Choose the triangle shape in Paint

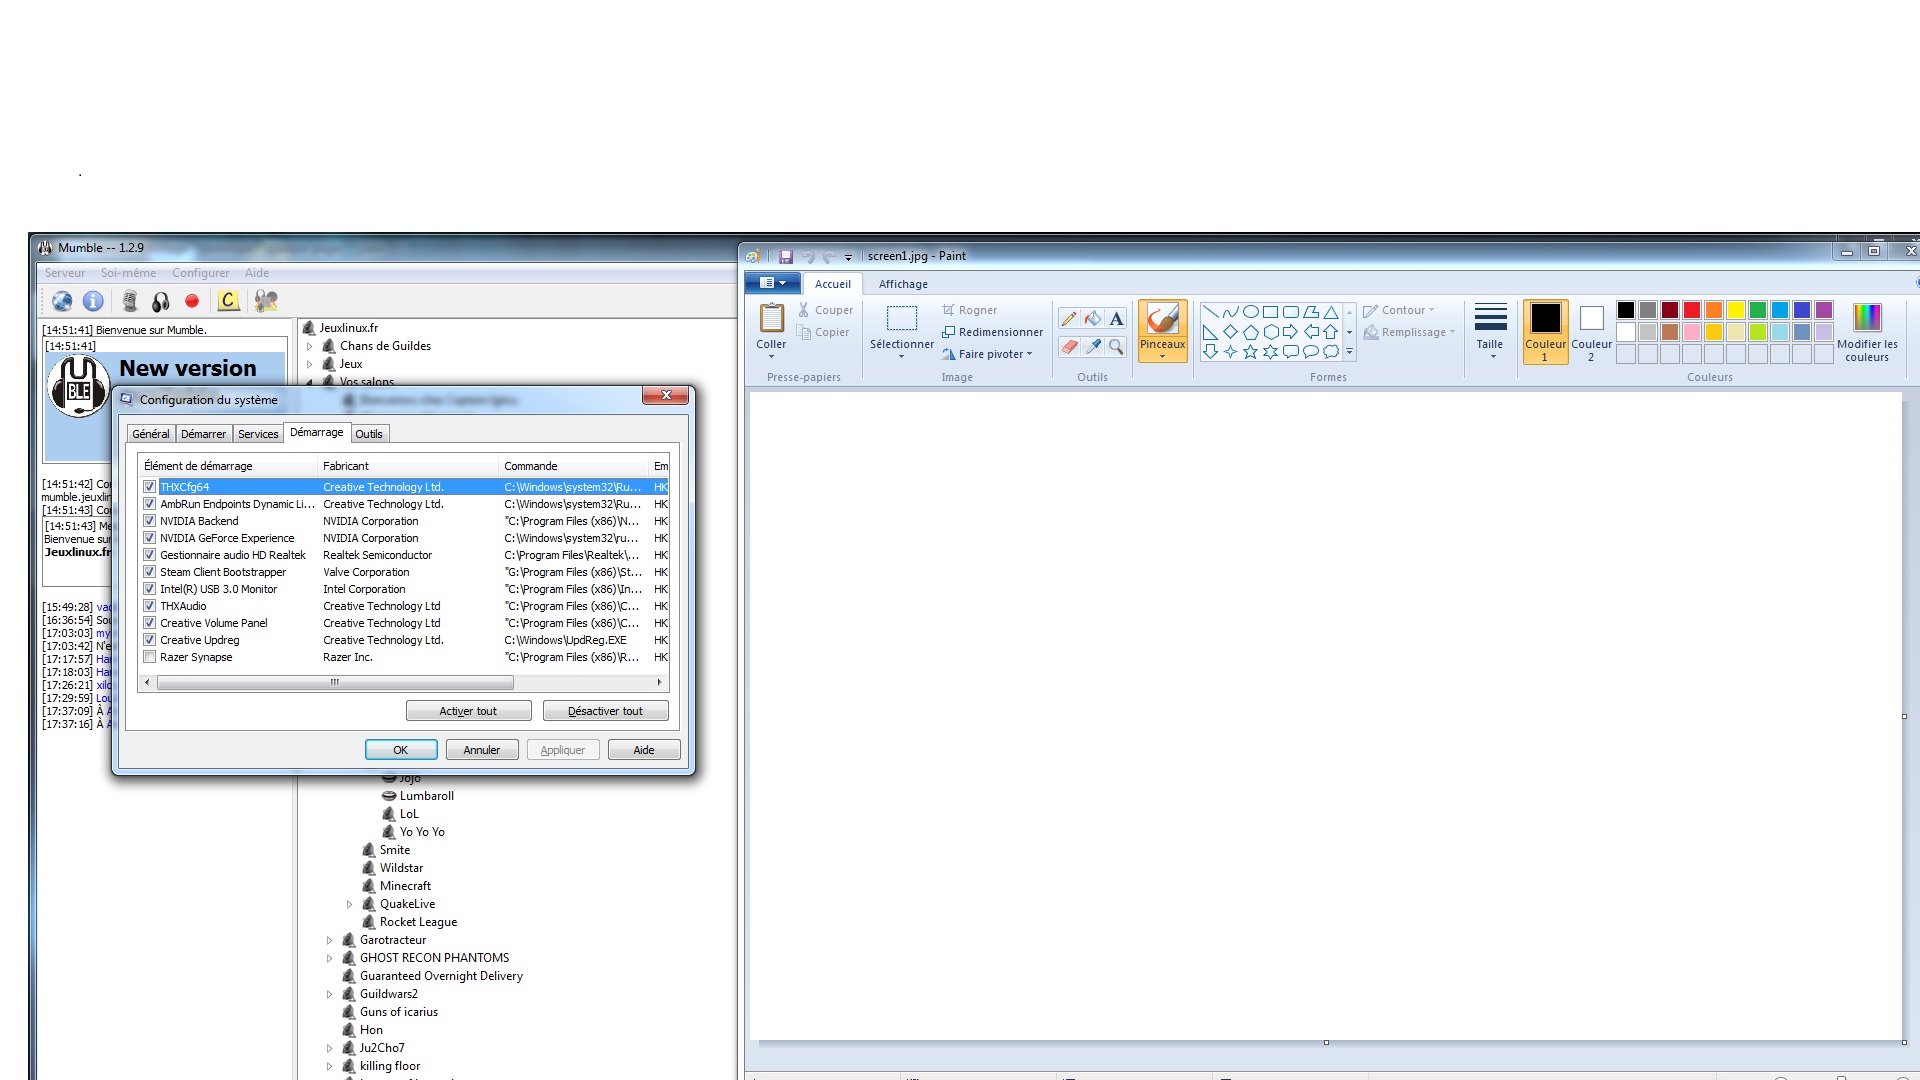coord(1330,312)
